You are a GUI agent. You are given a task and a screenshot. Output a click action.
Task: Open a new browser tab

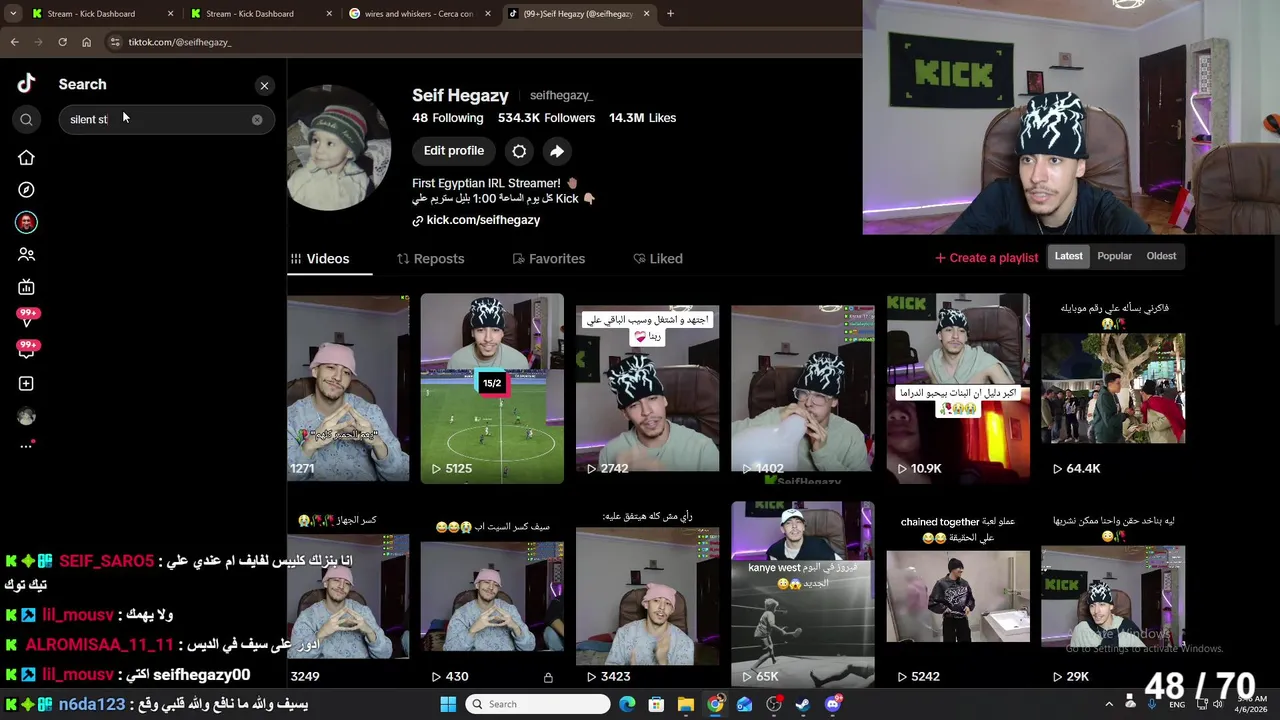[670, 14]
